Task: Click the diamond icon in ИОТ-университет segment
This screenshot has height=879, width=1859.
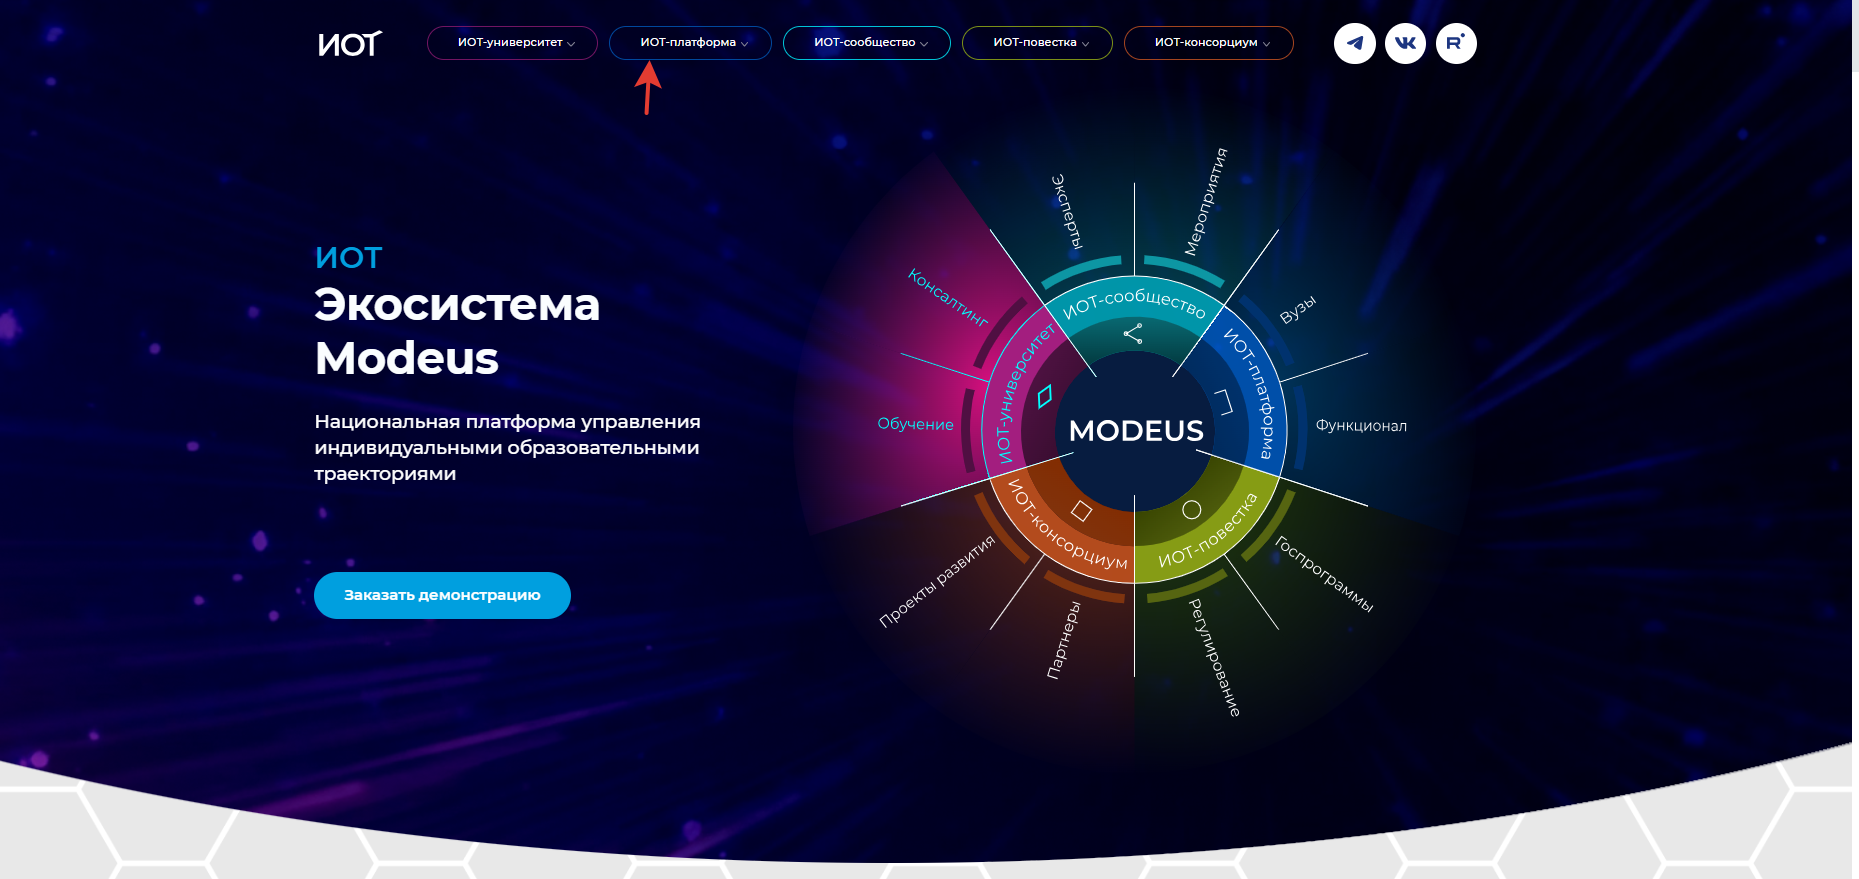Action: (1045, 397)
